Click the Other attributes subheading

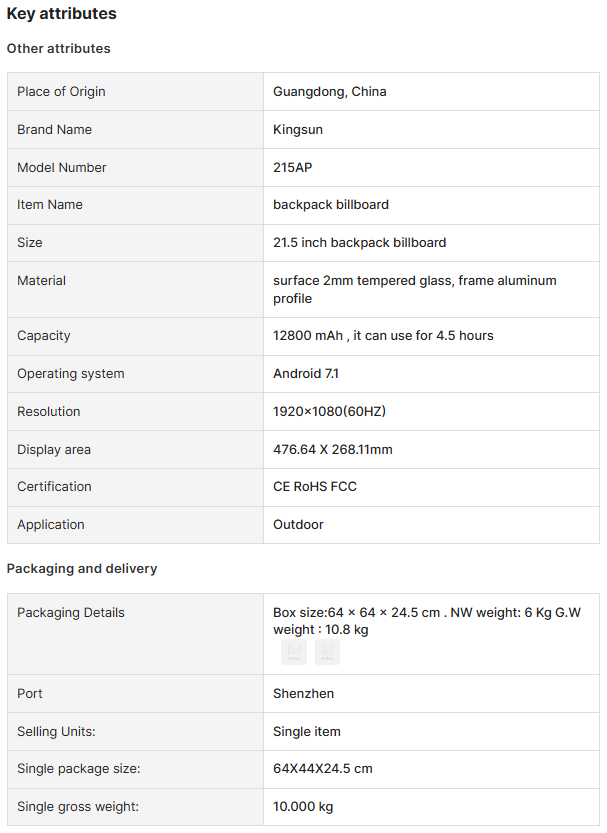point(58,48)
